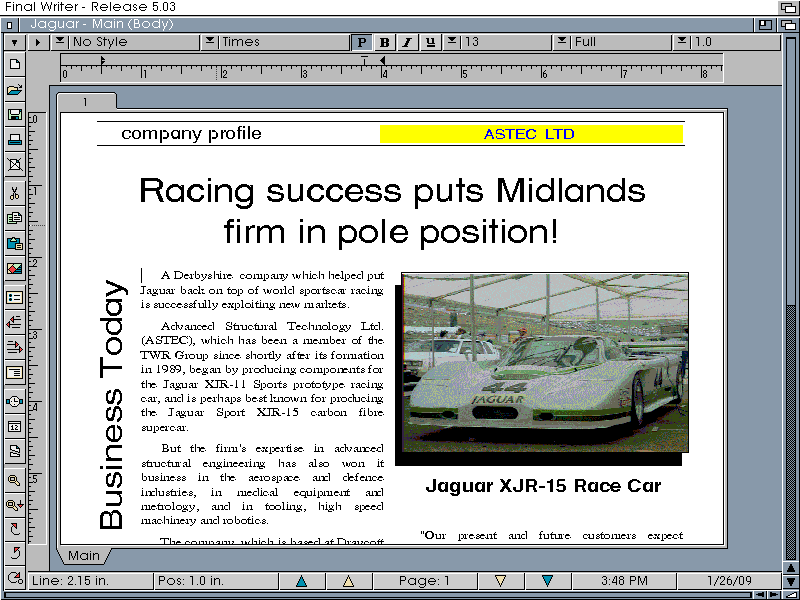This screenshot has width=800, height=600.
Task: Cut the selection with the scissors icon
Action: [x=14, y=193]
